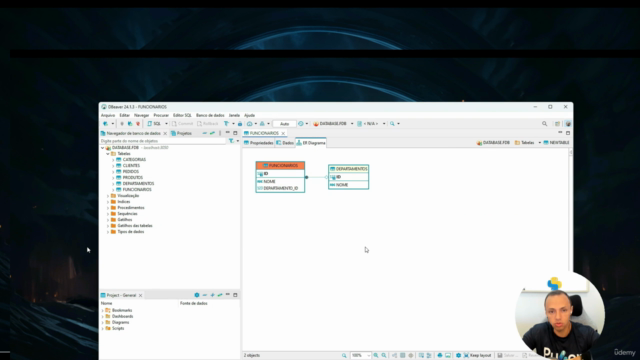640x360 pixels.
Task: Click the print diagram icon
Action: click(440, 356)
